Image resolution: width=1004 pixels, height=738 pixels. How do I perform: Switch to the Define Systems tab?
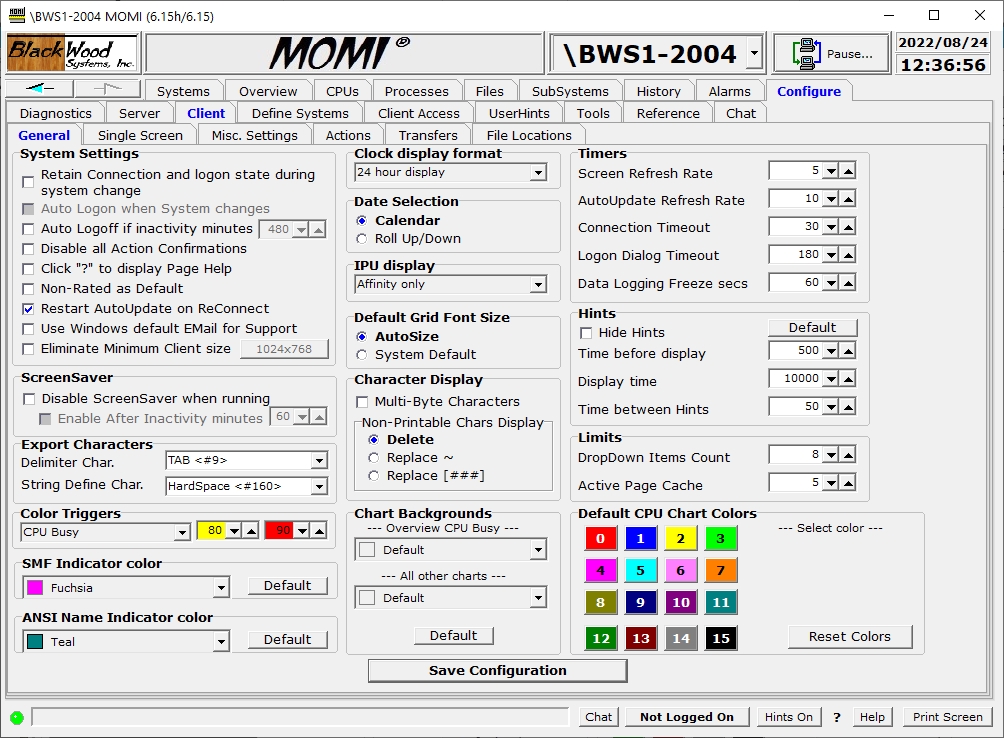click(x=300, y=113)
